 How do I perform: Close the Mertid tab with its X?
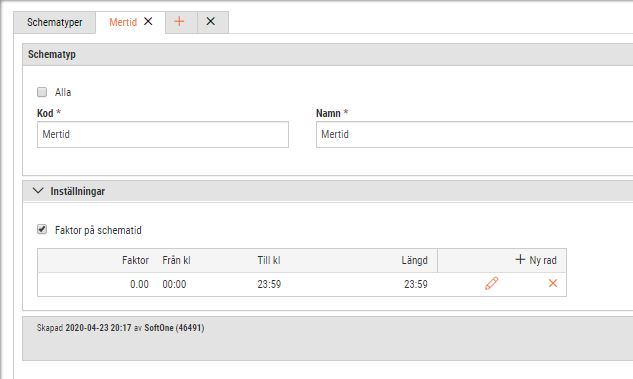click(148, 21)
